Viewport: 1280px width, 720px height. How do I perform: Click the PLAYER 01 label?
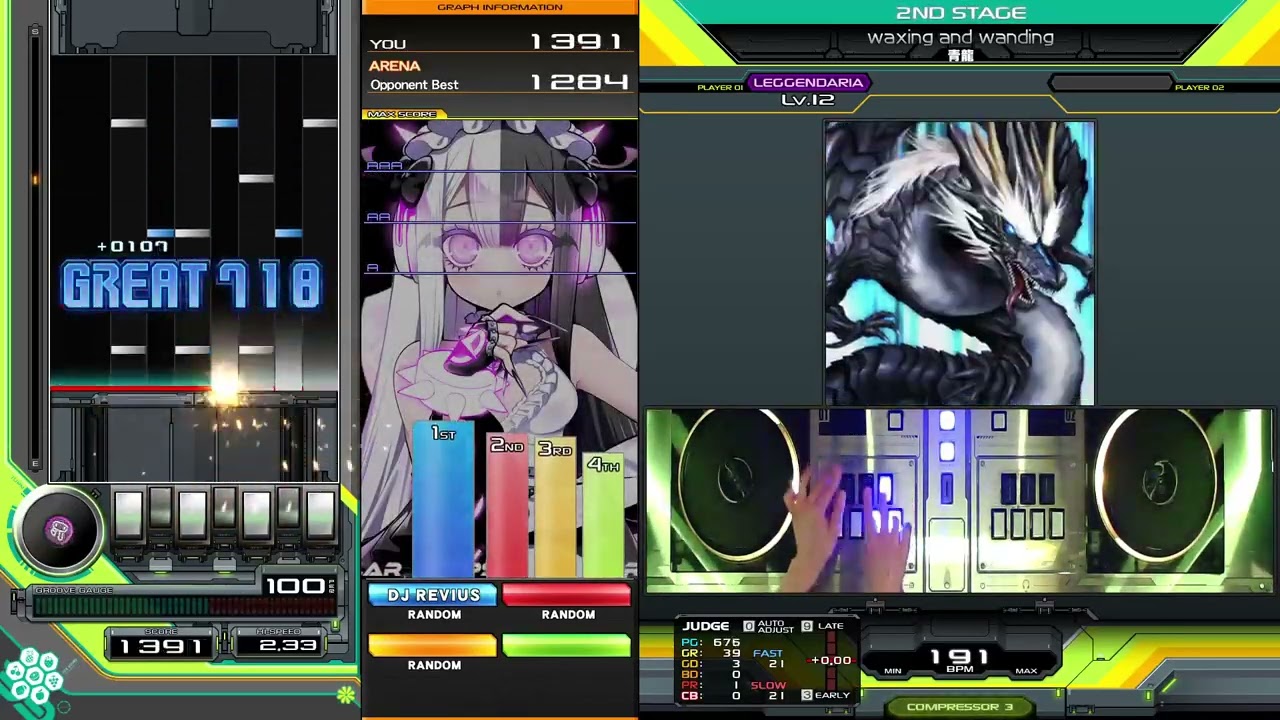point(720,88)
